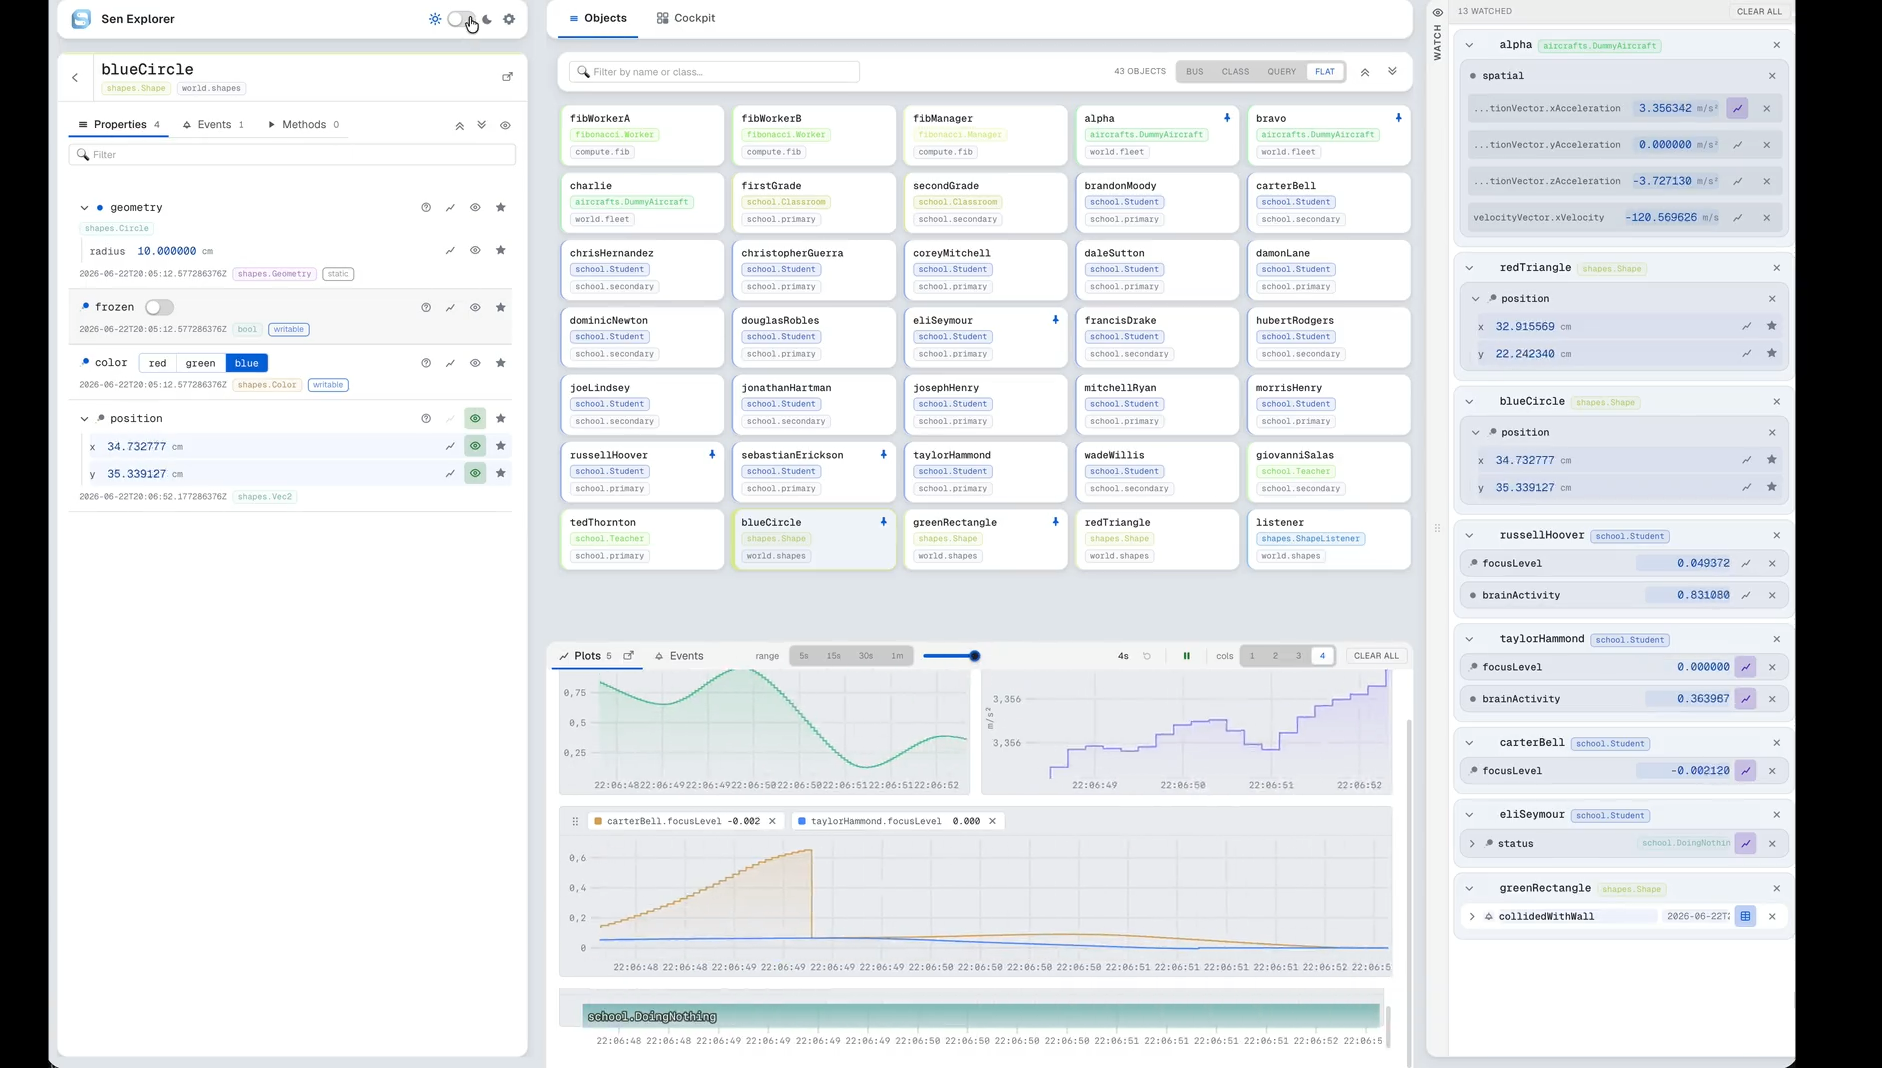Star the geometry property
Screen dimensions: 1882x1068
(x=501, y=208)
